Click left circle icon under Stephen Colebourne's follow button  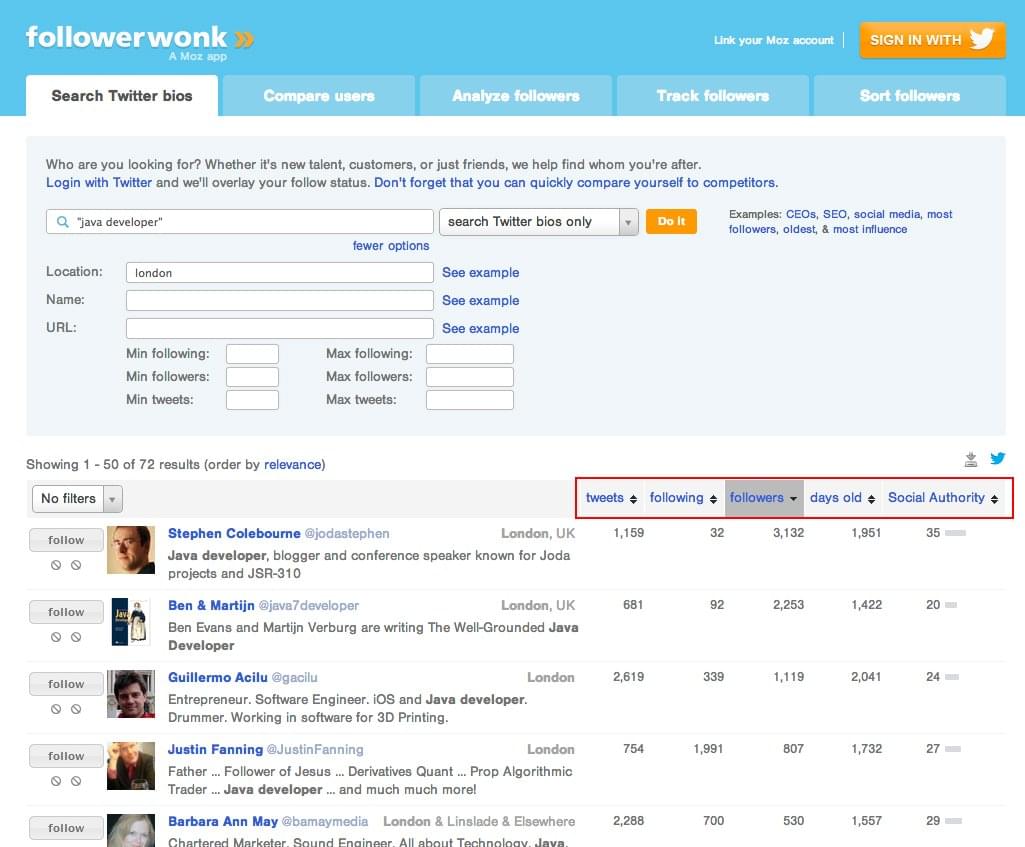tap(56, 565)
